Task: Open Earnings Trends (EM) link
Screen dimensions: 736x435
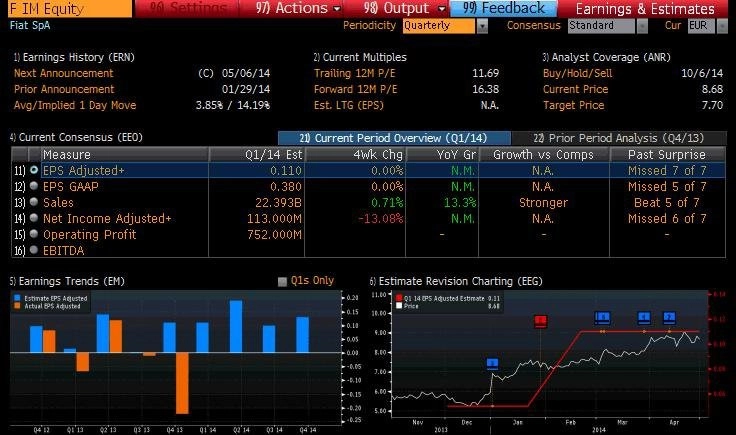Action: (67, 281)
